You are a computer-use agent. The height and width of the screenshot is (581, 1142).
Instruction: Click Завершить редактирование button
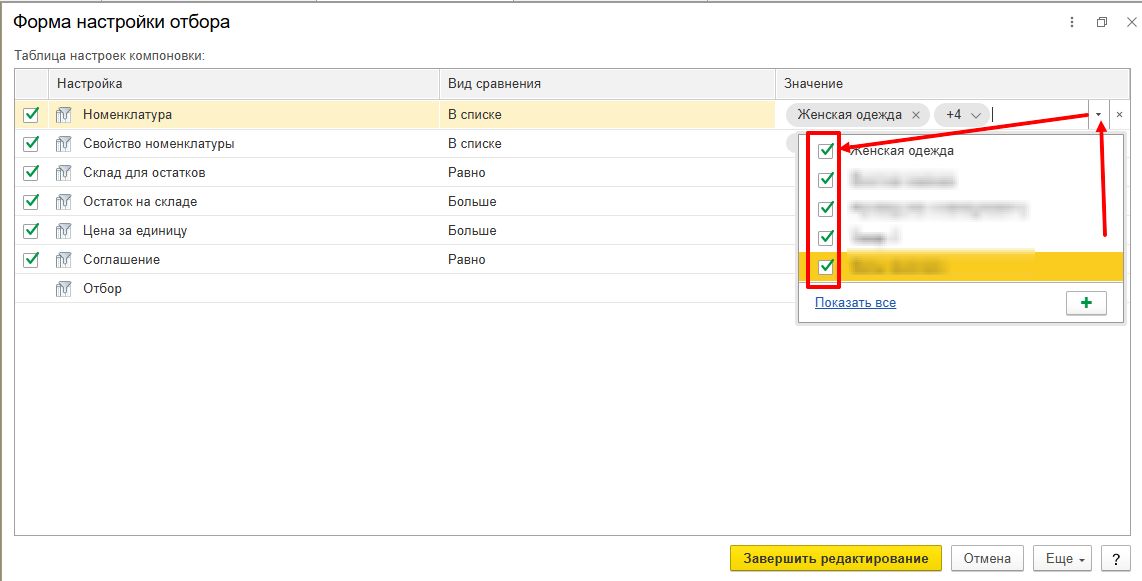click(835, 558)
